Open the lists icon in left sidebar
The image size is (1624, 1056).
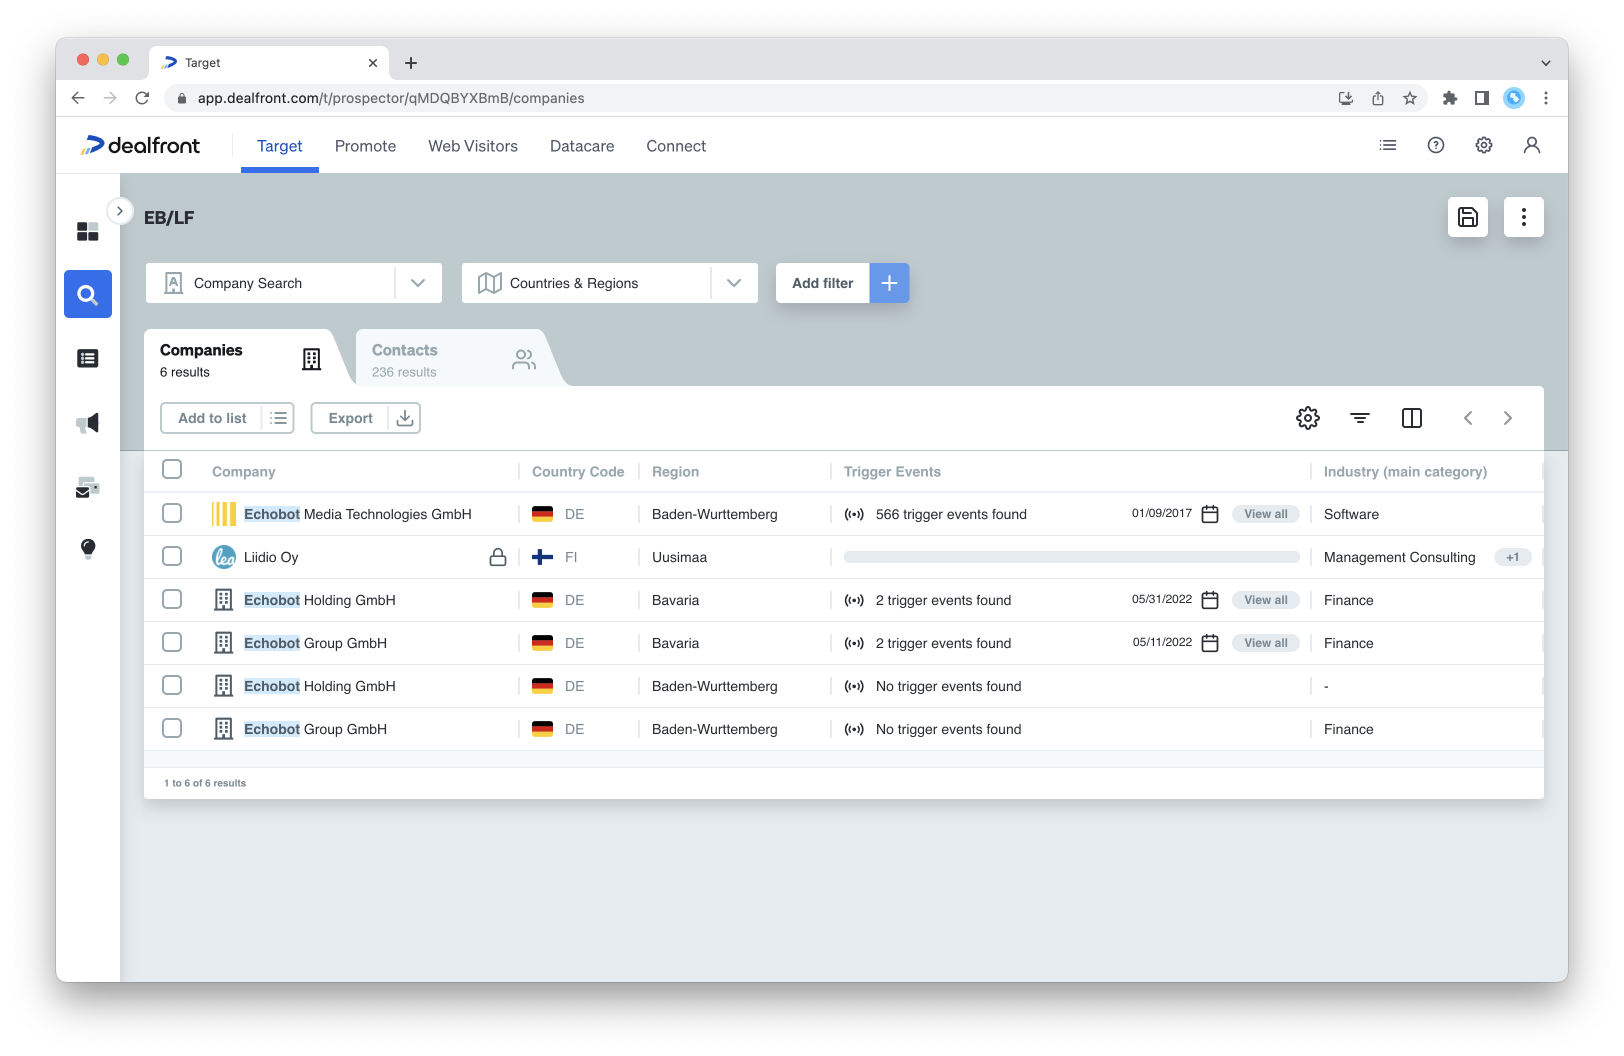pos(88,358)
